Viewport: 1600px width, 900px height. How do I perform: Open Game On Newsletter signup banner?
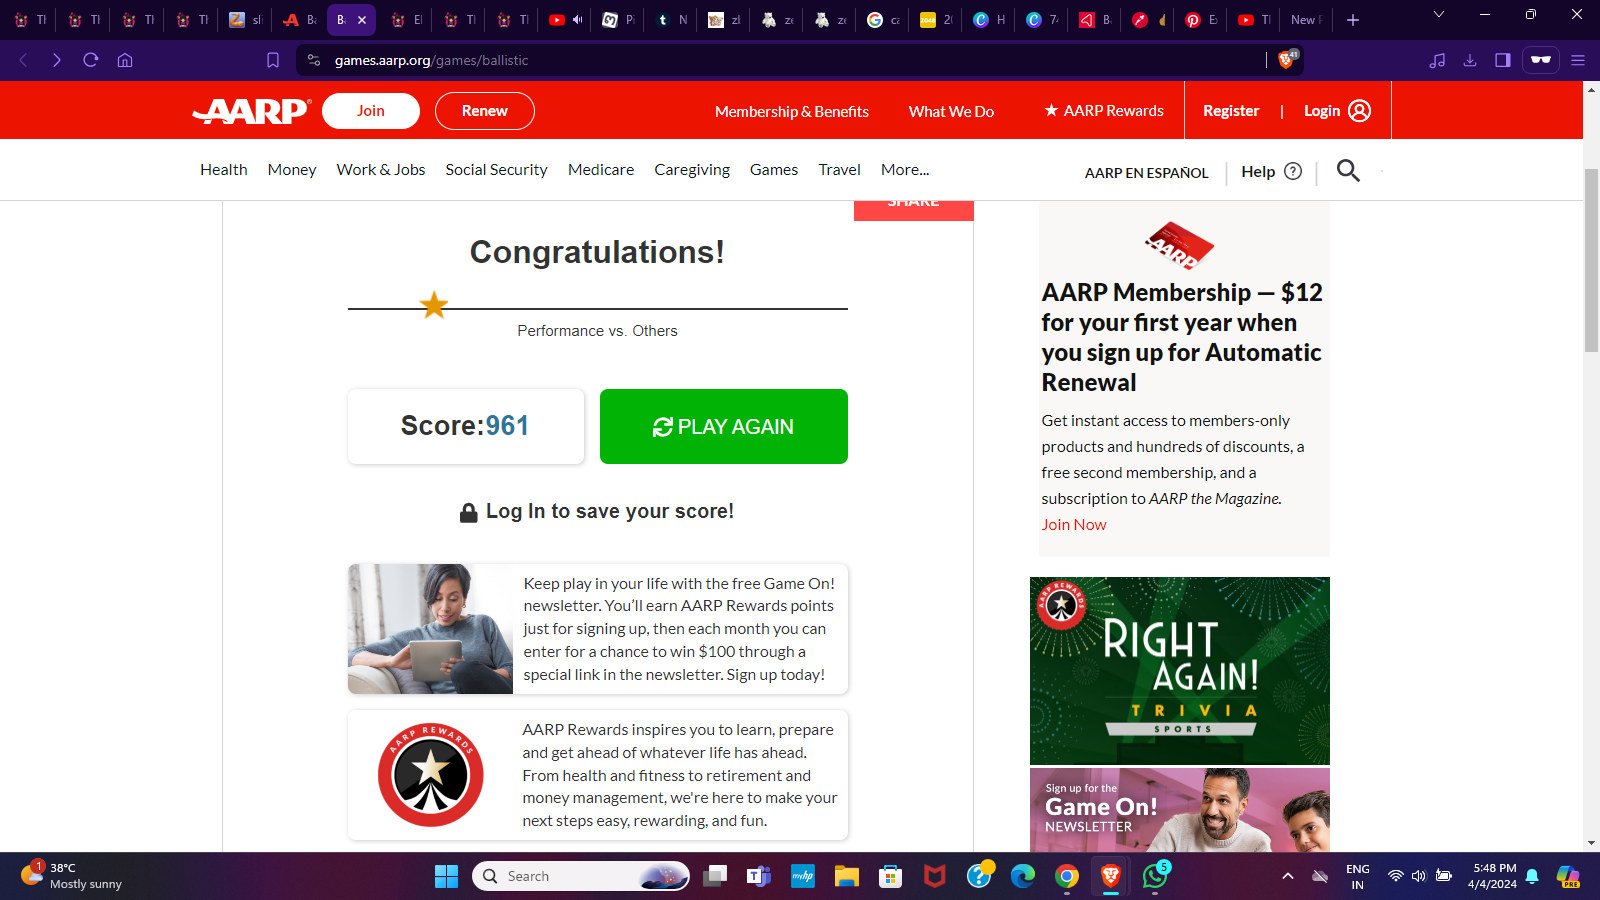1180,810
